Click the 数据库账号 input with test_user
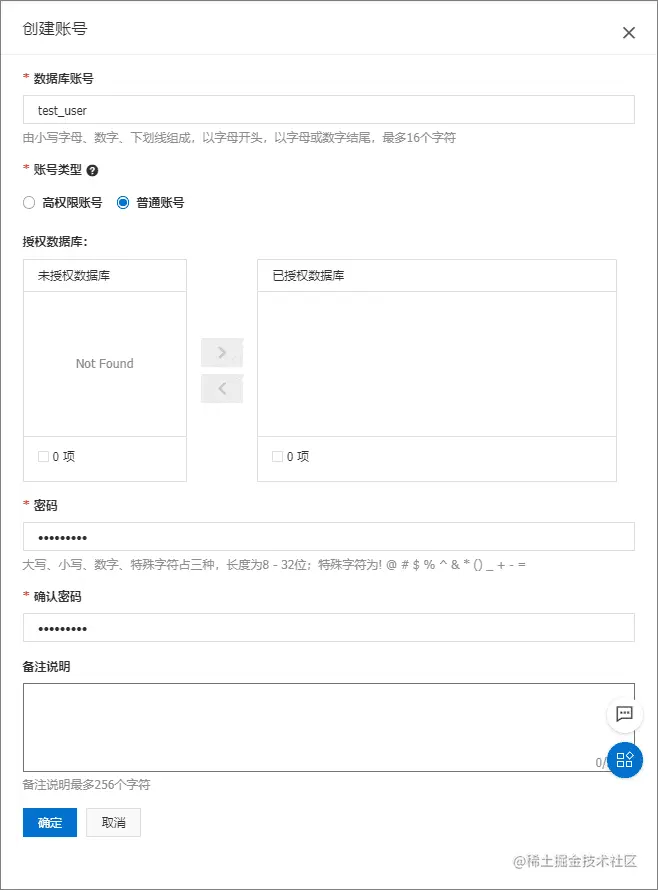Image resolution: width=658 pixels, height=890 pixels. coord(329,110)
